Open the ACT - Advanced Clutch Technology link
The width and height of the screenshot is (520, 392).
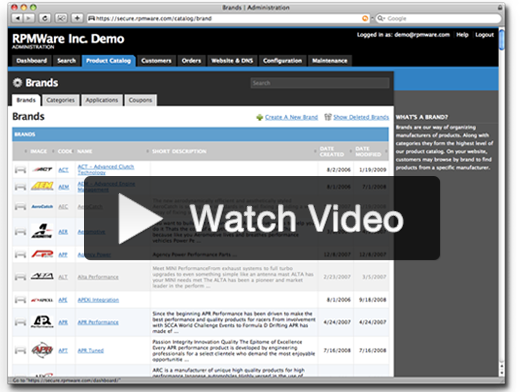106,169
